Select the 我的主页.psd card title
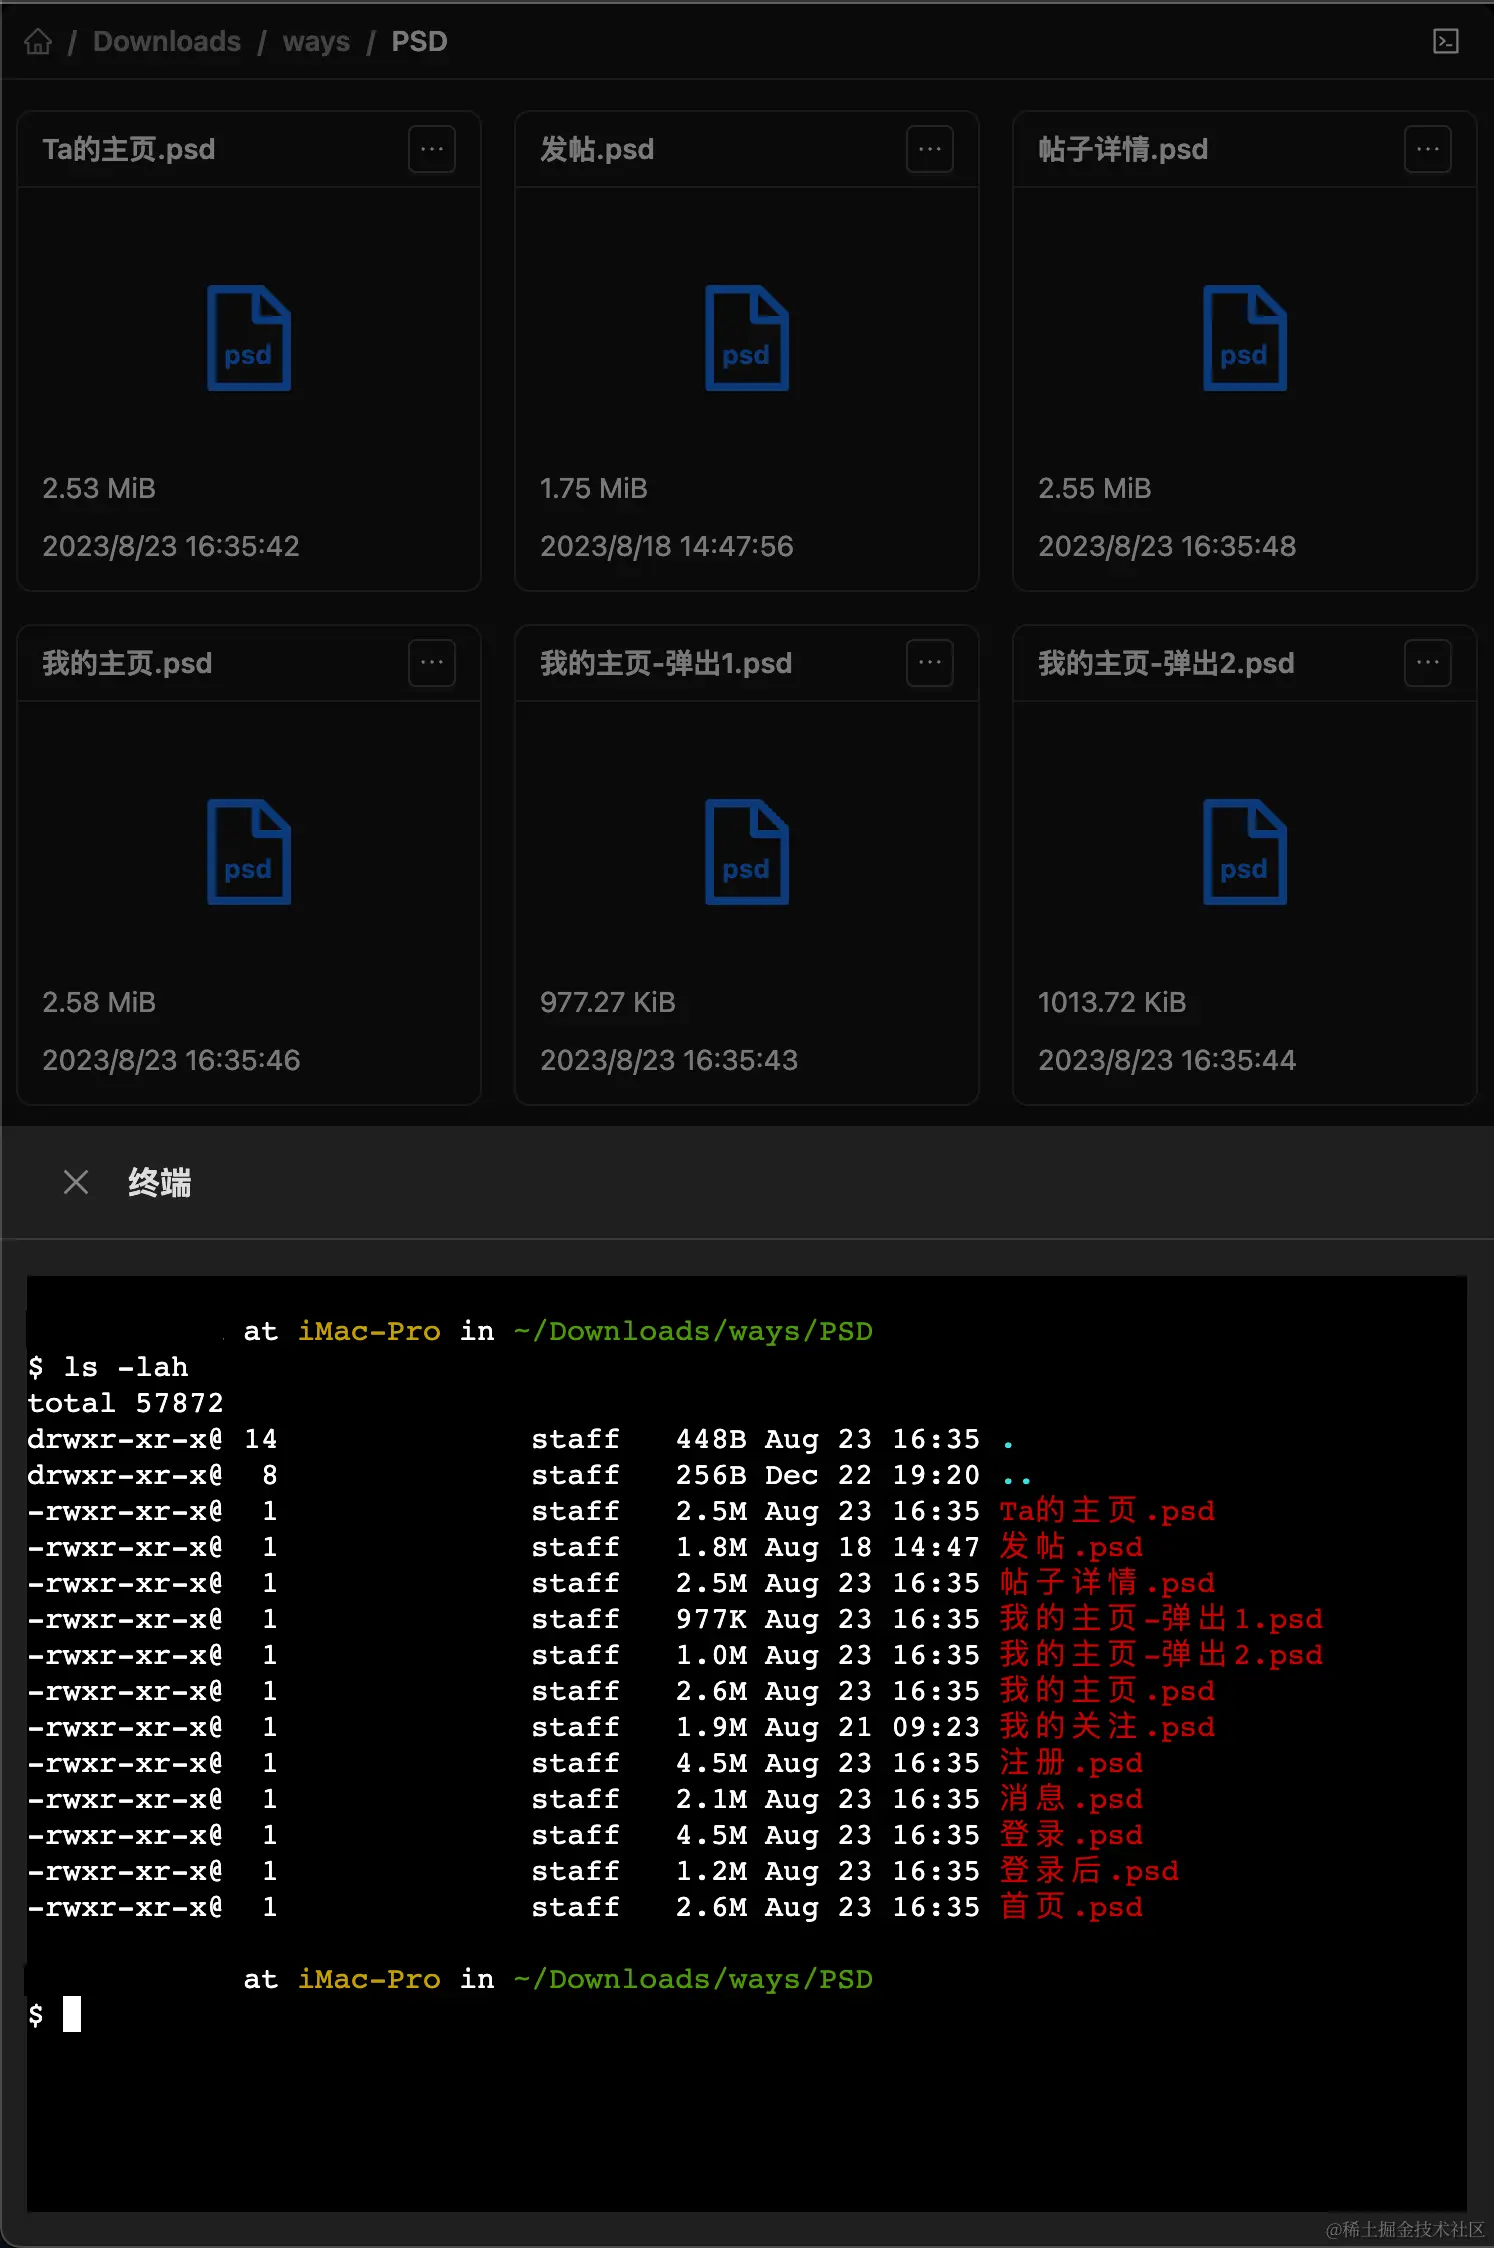This screenshot has height=2248, width=1494. tap(127, 663)
